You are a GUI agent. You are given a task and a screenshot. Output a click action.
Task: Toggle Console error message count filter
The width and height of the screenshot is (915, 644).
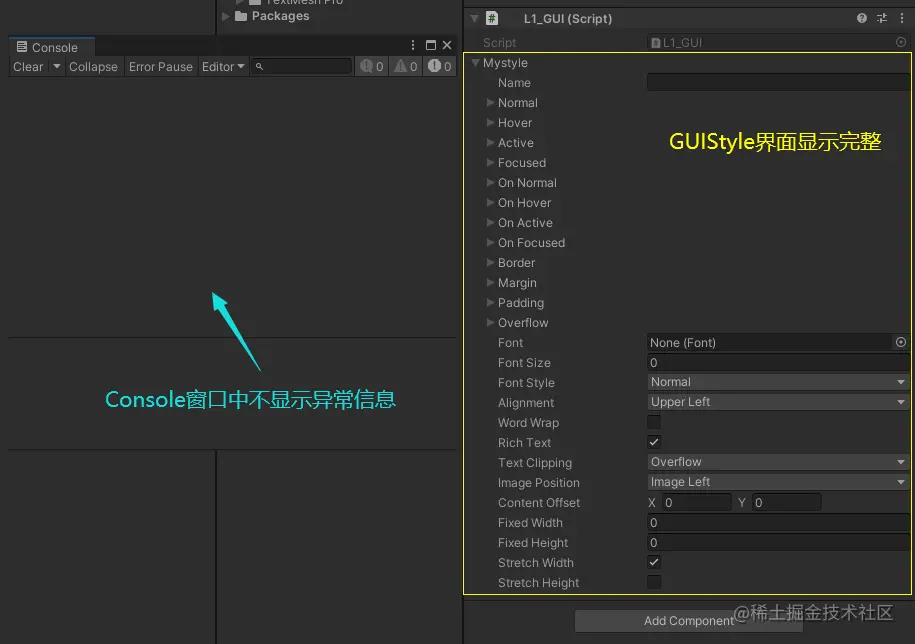[x=439, y=66]
